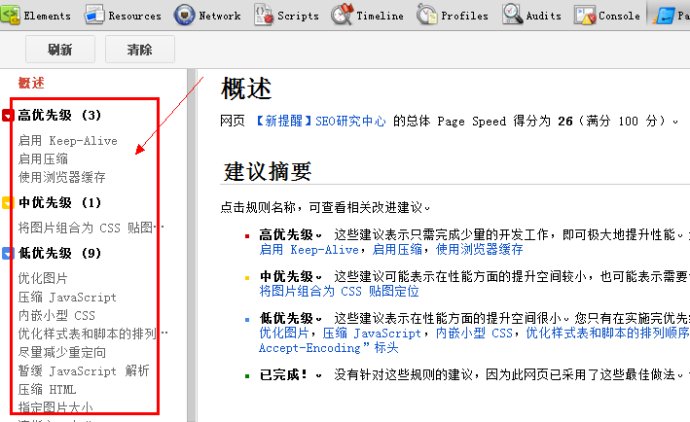Click the blue low priority icon
Viewport: 690px width, 422px height.
tap(7, 253)
